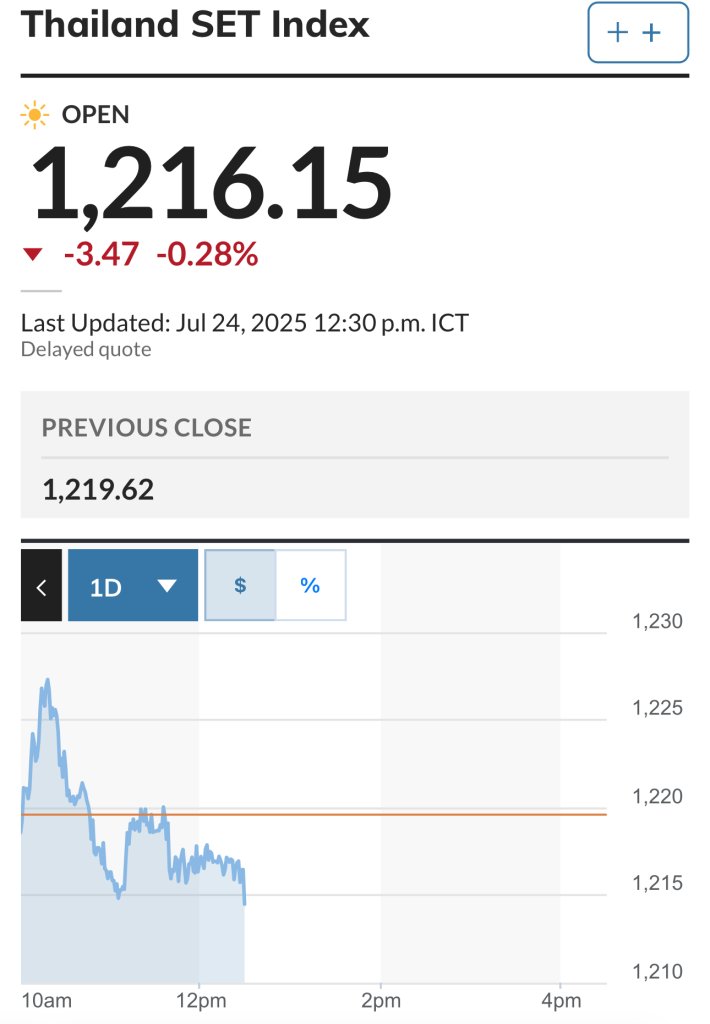Select the dollar sign chart mode
Viewport: 710px width, 1024px height.
pos(240,585)
